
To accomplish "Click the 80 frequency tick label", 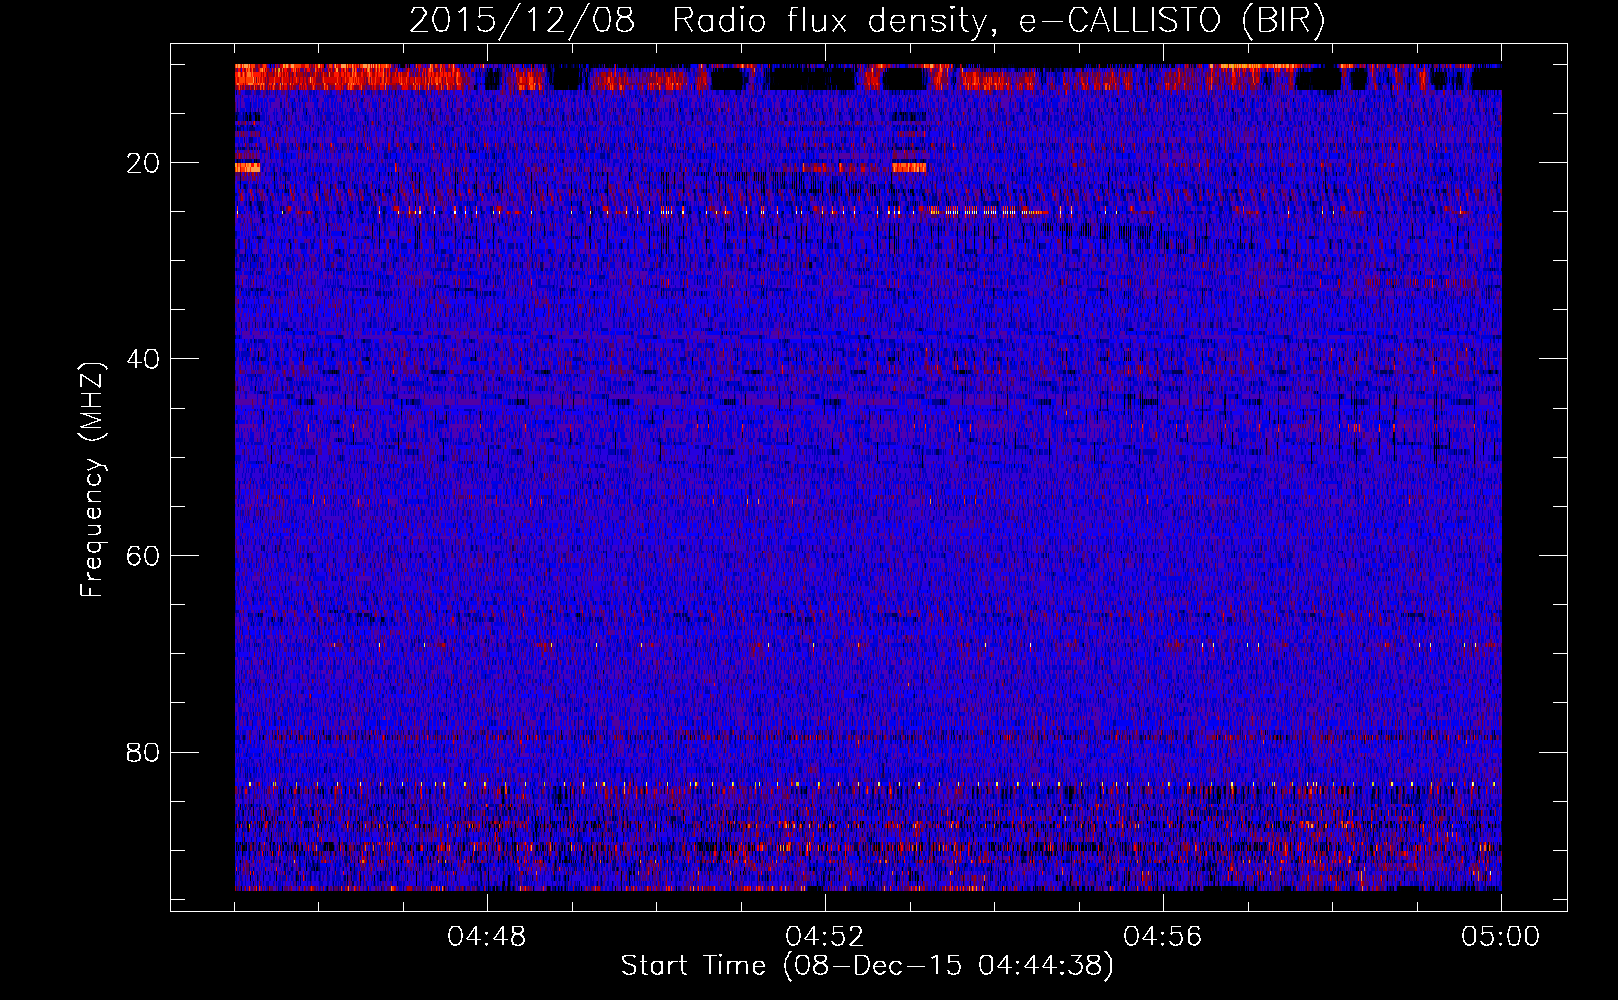I will tap(144, 752).
